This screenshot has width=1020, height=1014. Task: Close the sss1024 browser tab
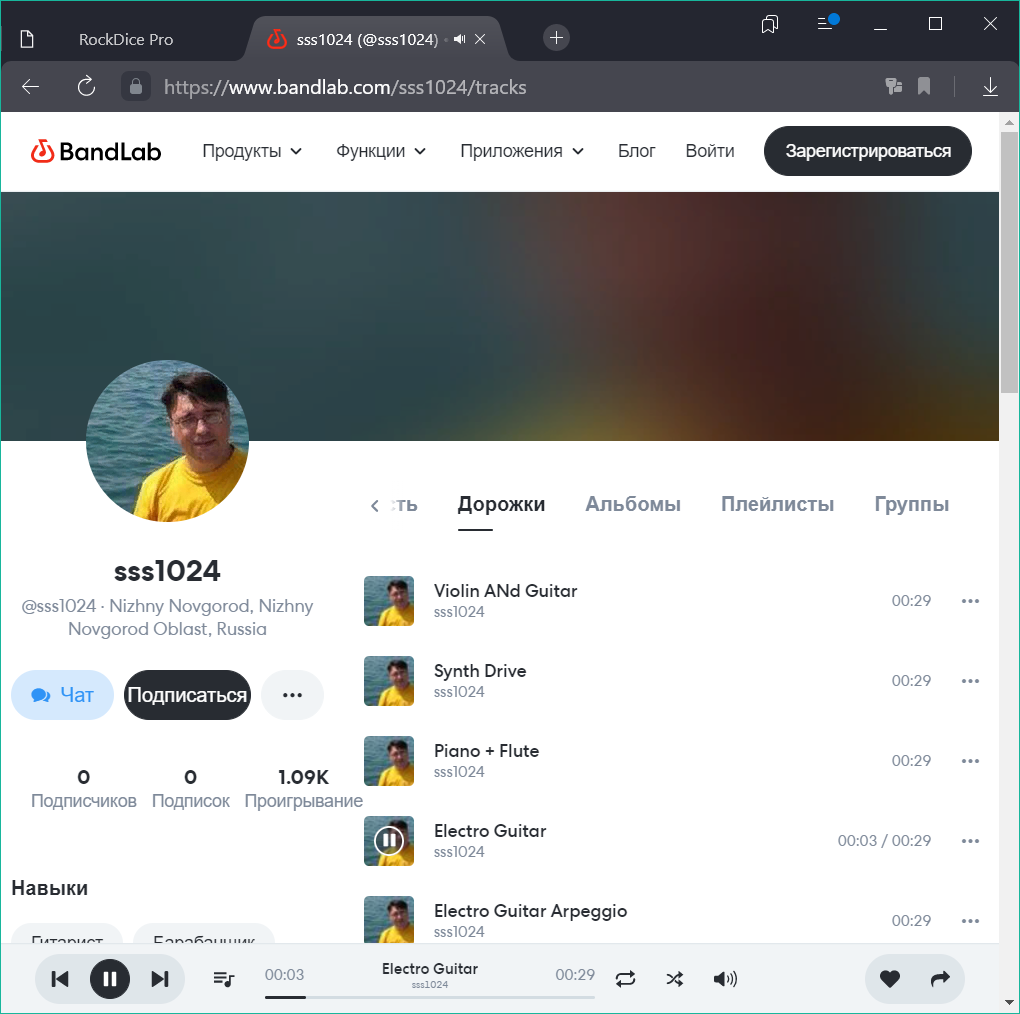pos(480,40)
